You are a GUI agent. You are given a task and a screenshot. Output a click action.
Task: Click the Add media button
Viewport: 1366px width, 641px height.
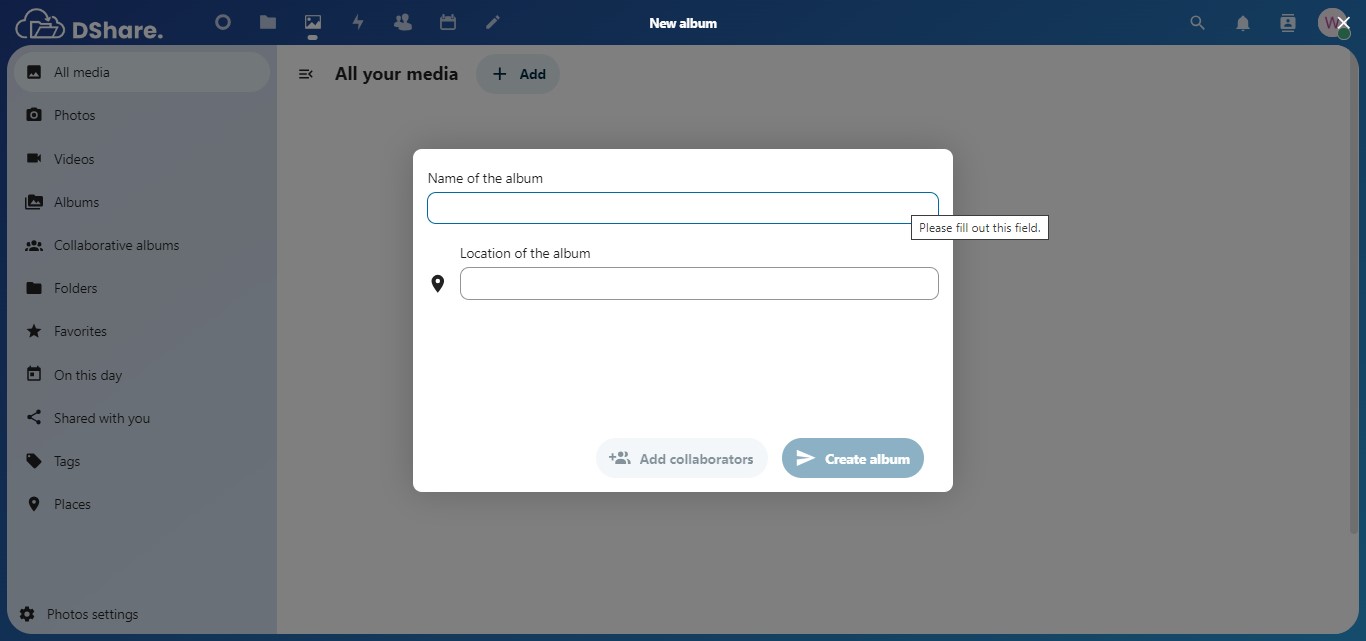(x=518, y=74)
